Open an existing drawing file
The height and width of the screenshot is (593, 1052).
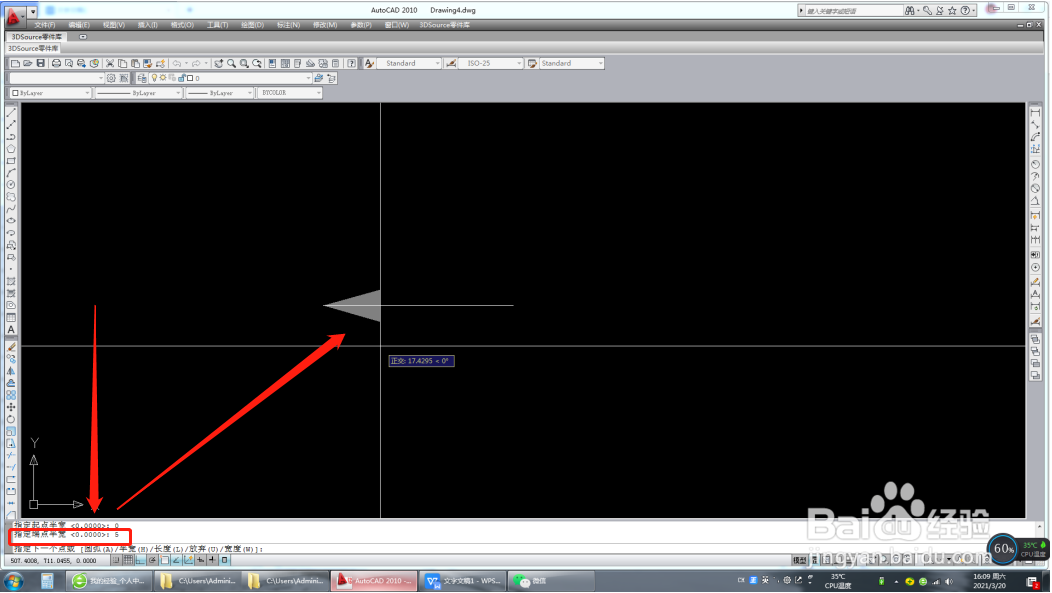pyautogui.click(x=28, y=63)
